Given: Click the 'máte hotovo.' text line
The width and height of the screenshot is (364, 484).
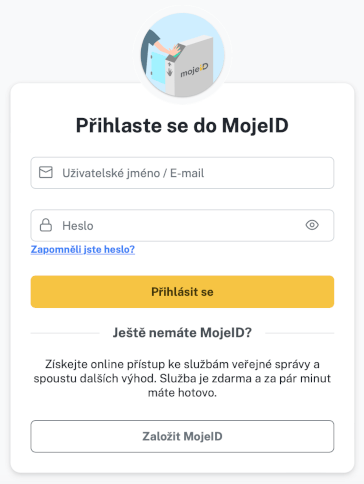Looking at the screenshot, I should [182, 393].
